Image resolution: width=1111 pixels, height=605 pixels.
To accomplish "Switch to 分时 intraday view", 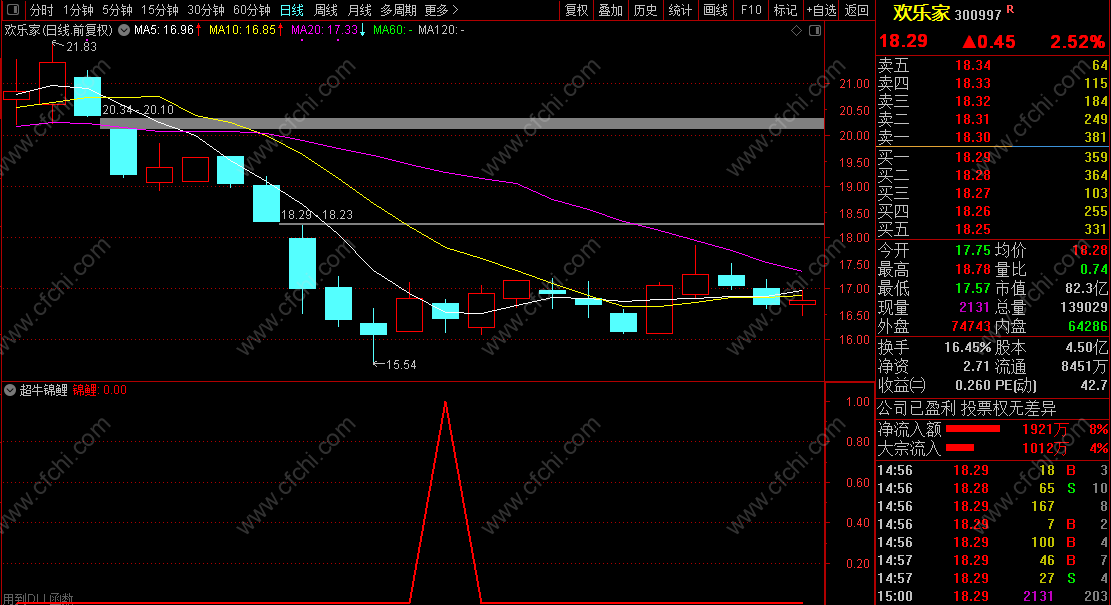I will pos(41,10).
